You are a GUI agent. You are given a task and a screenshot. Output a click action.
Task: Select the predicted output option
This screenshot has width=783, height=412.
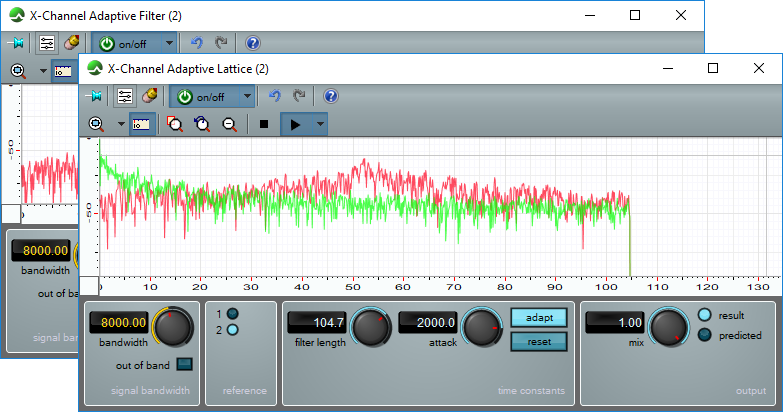(704, 335)
